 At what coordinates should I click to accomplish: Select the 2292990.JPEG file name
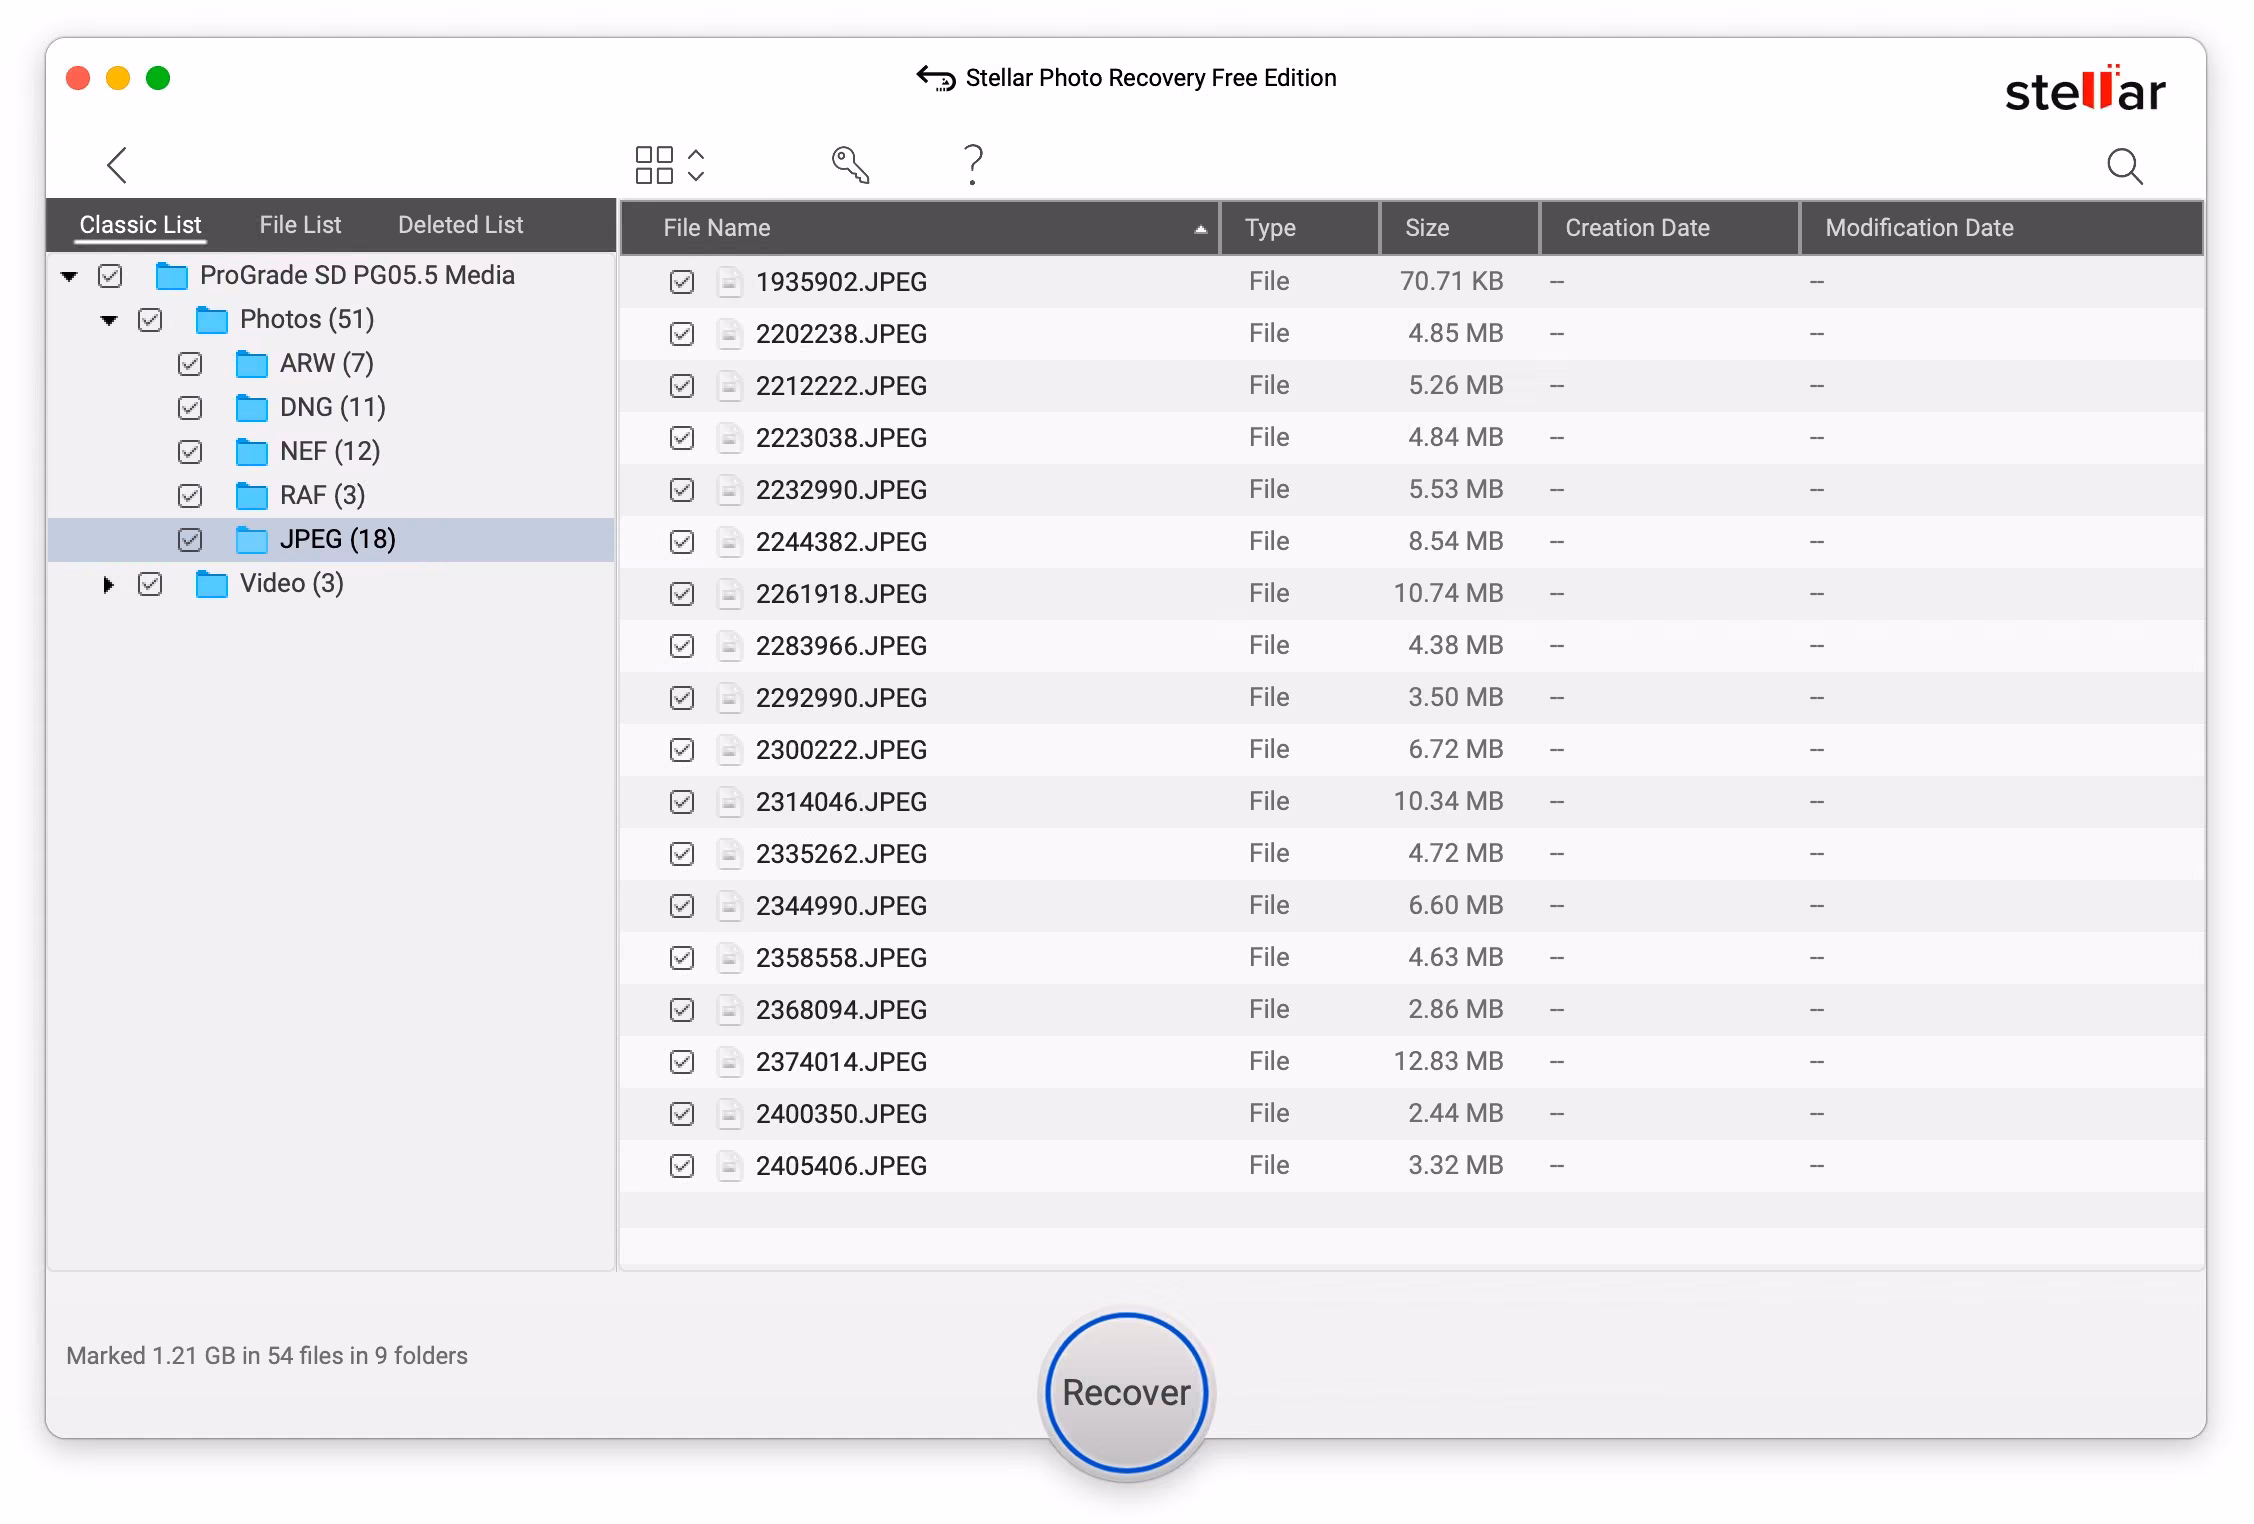tap(841, 698)
